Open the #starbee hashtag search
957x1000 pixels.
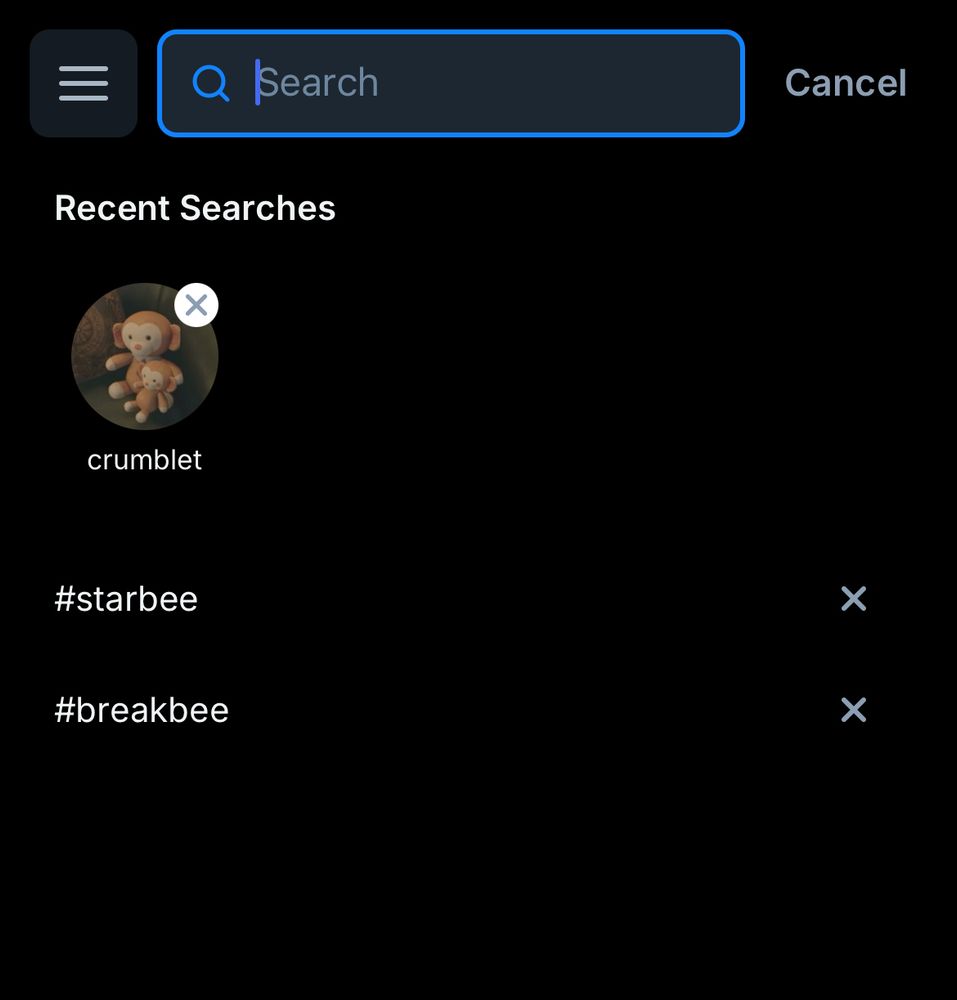tap(126, 598)
